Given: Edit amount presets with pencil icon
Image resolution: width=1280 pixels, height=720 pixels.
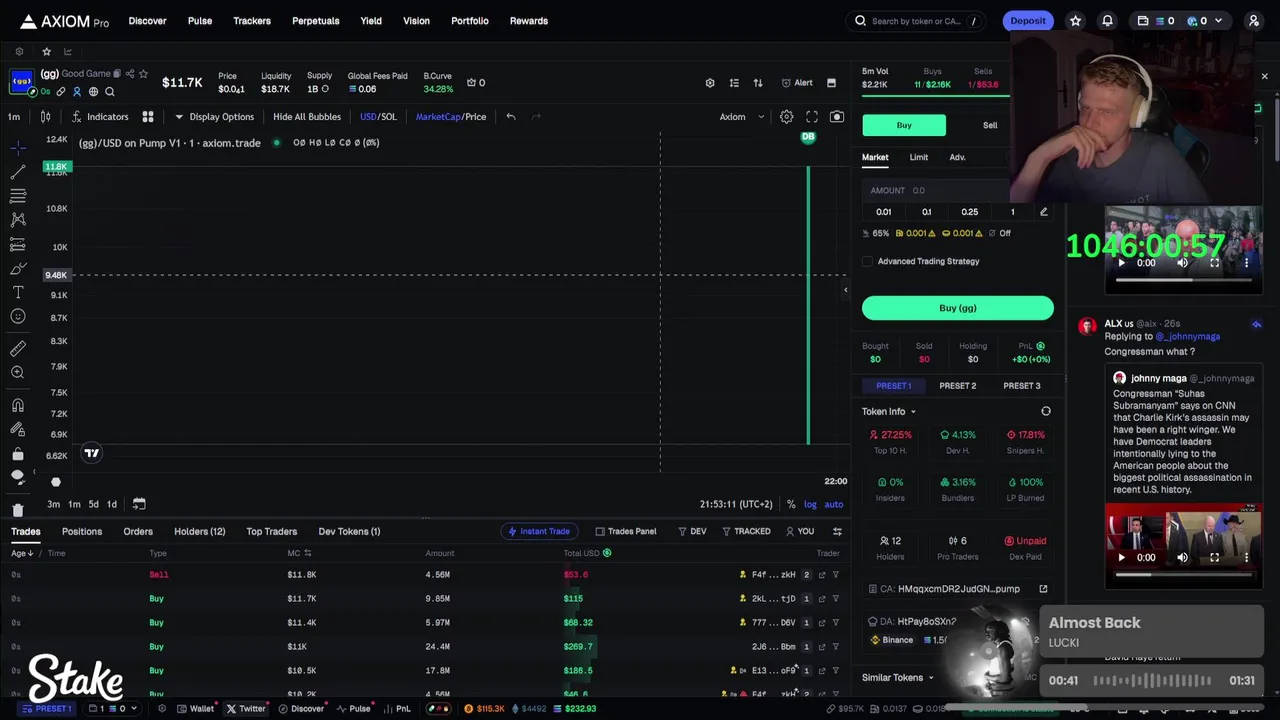Looking at the screenshot, I should (1044, 212).
